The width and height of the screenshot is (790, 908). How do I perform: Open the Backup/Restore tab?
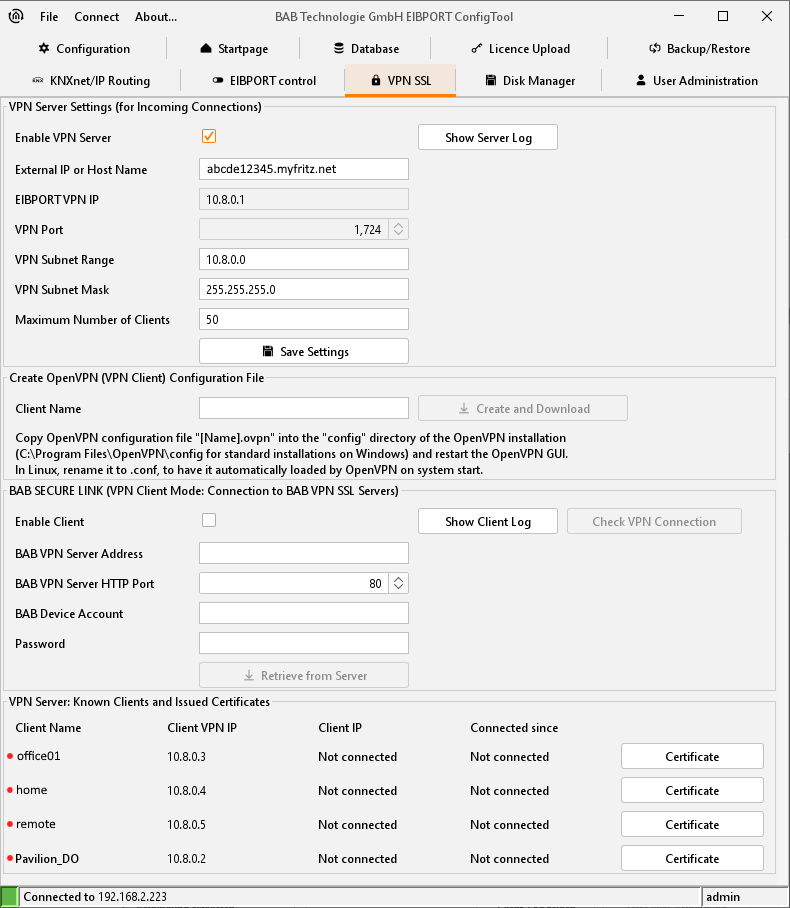699,48
